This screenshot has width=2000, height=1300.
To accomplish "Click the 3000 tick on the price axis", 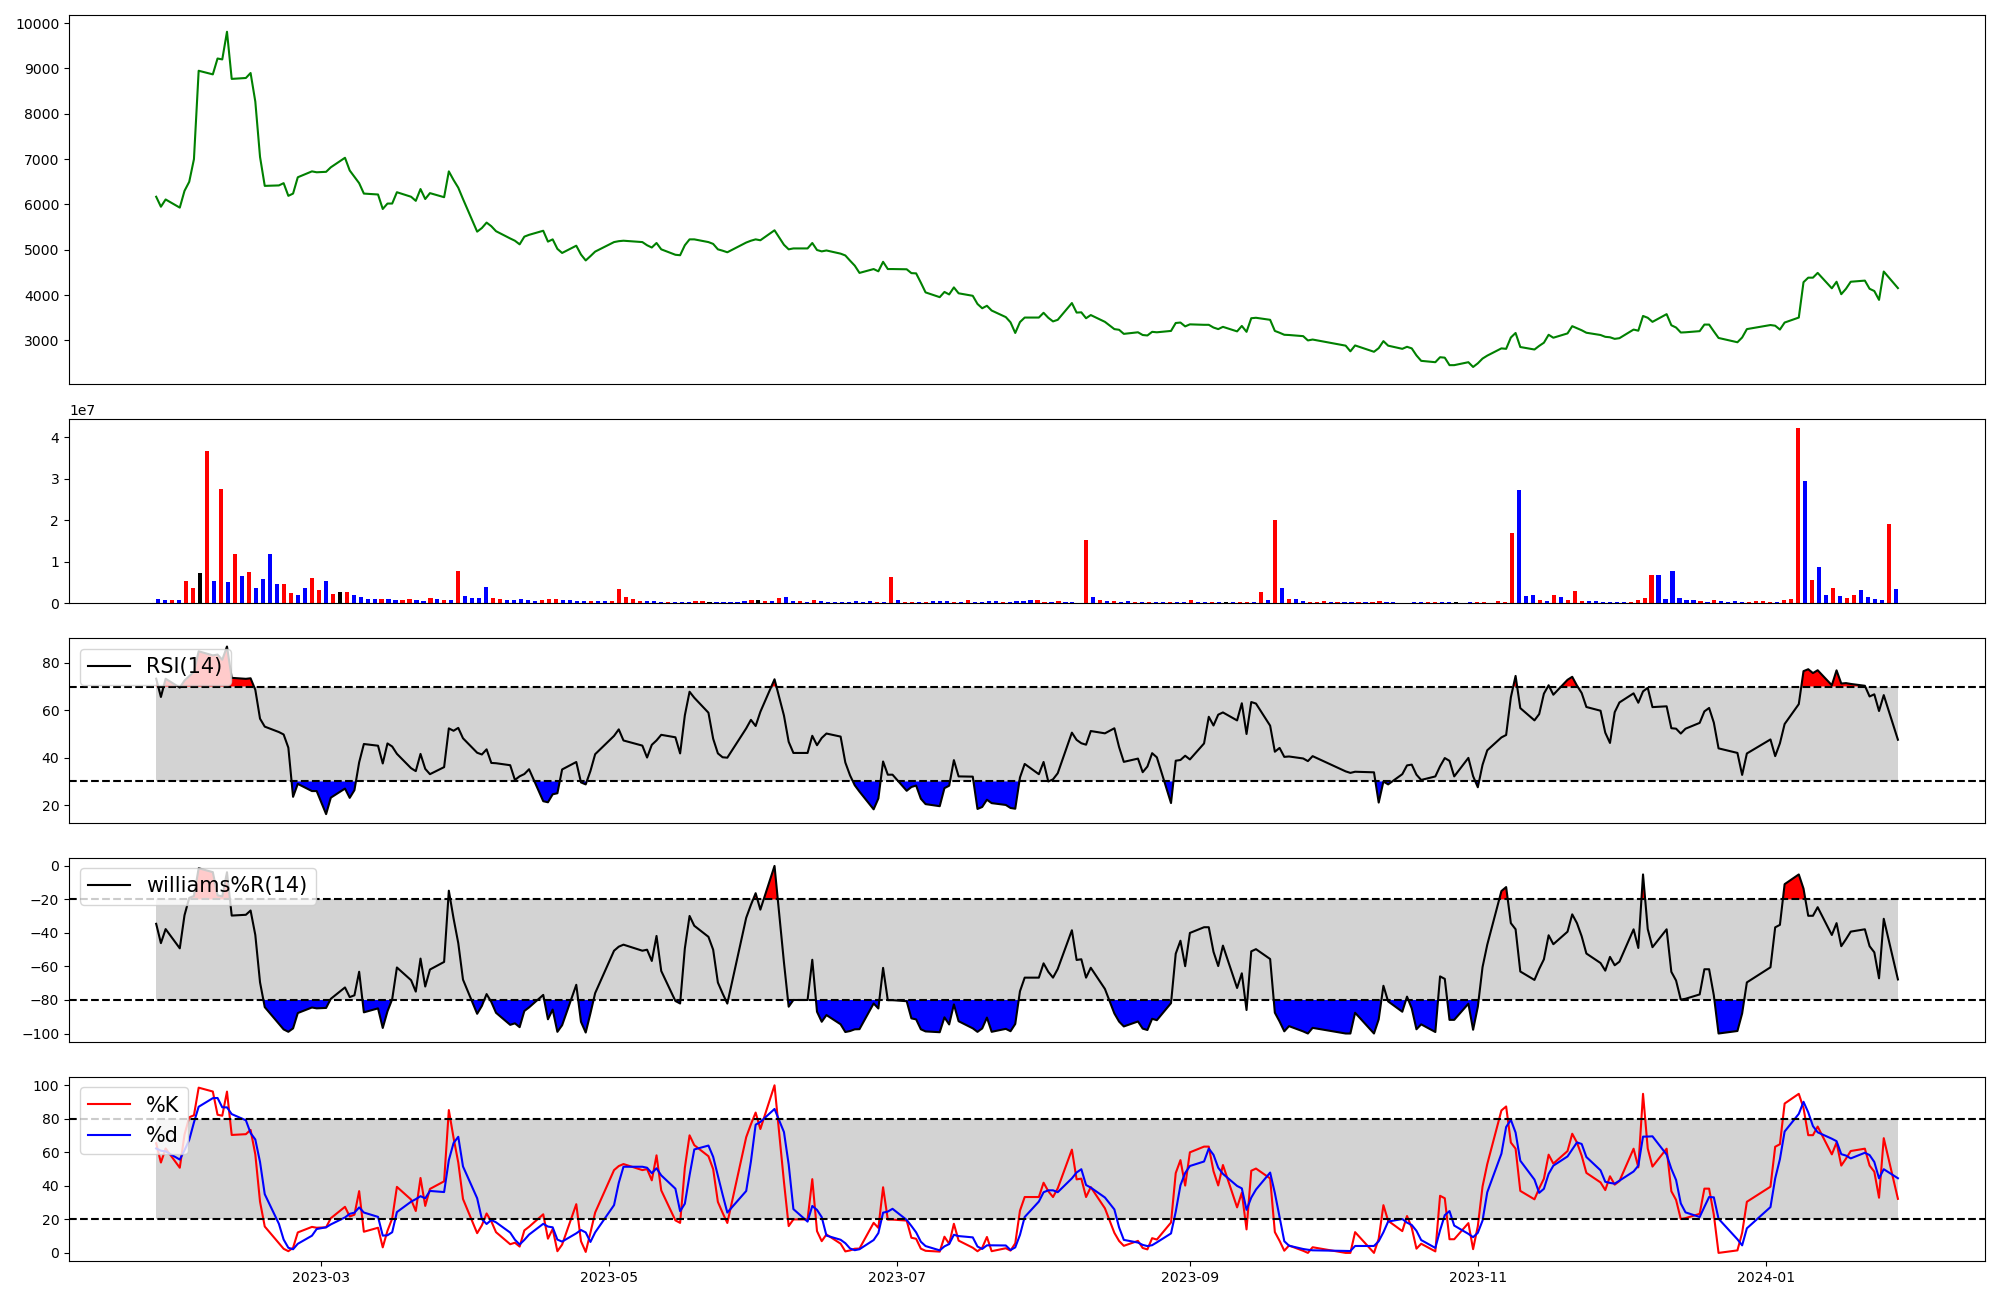I will 41,341.
